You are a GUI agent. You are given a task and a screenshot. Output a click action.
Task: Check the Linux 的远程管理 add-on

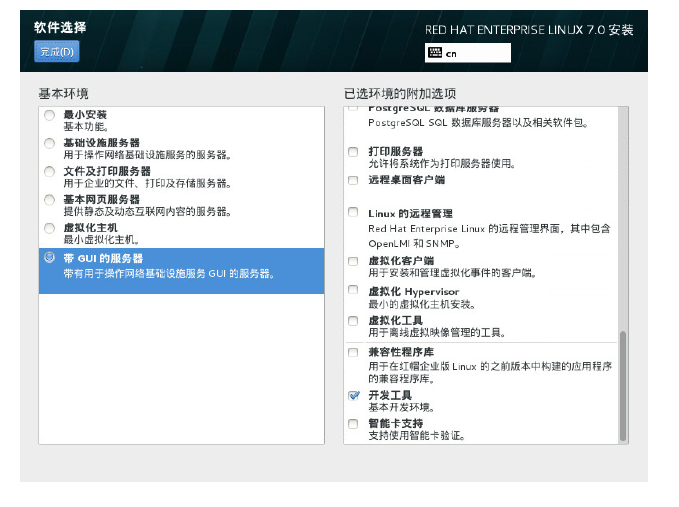point(353,212)
